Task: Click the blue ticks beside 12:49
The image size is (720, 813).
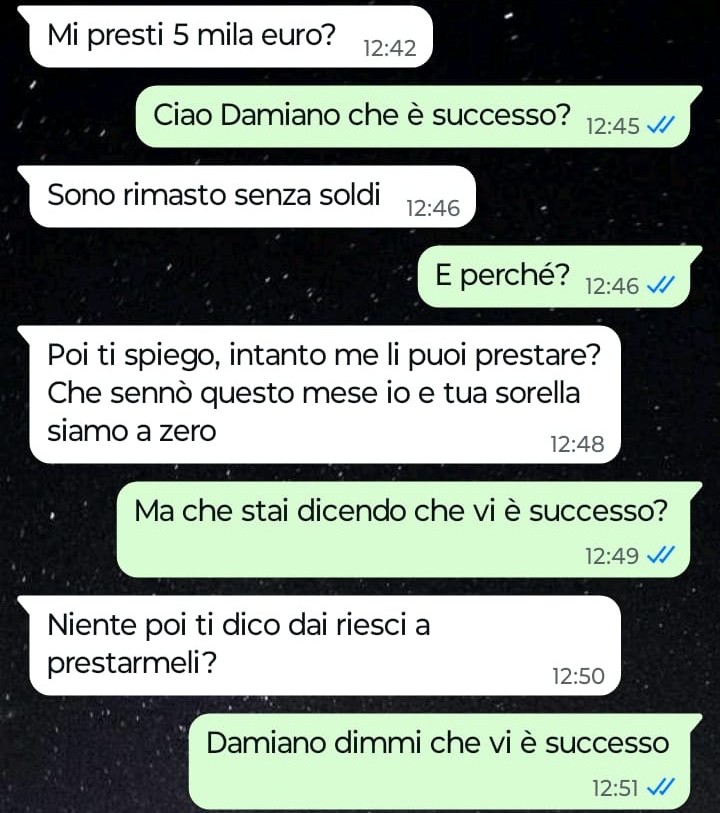Action: point(661,555)
